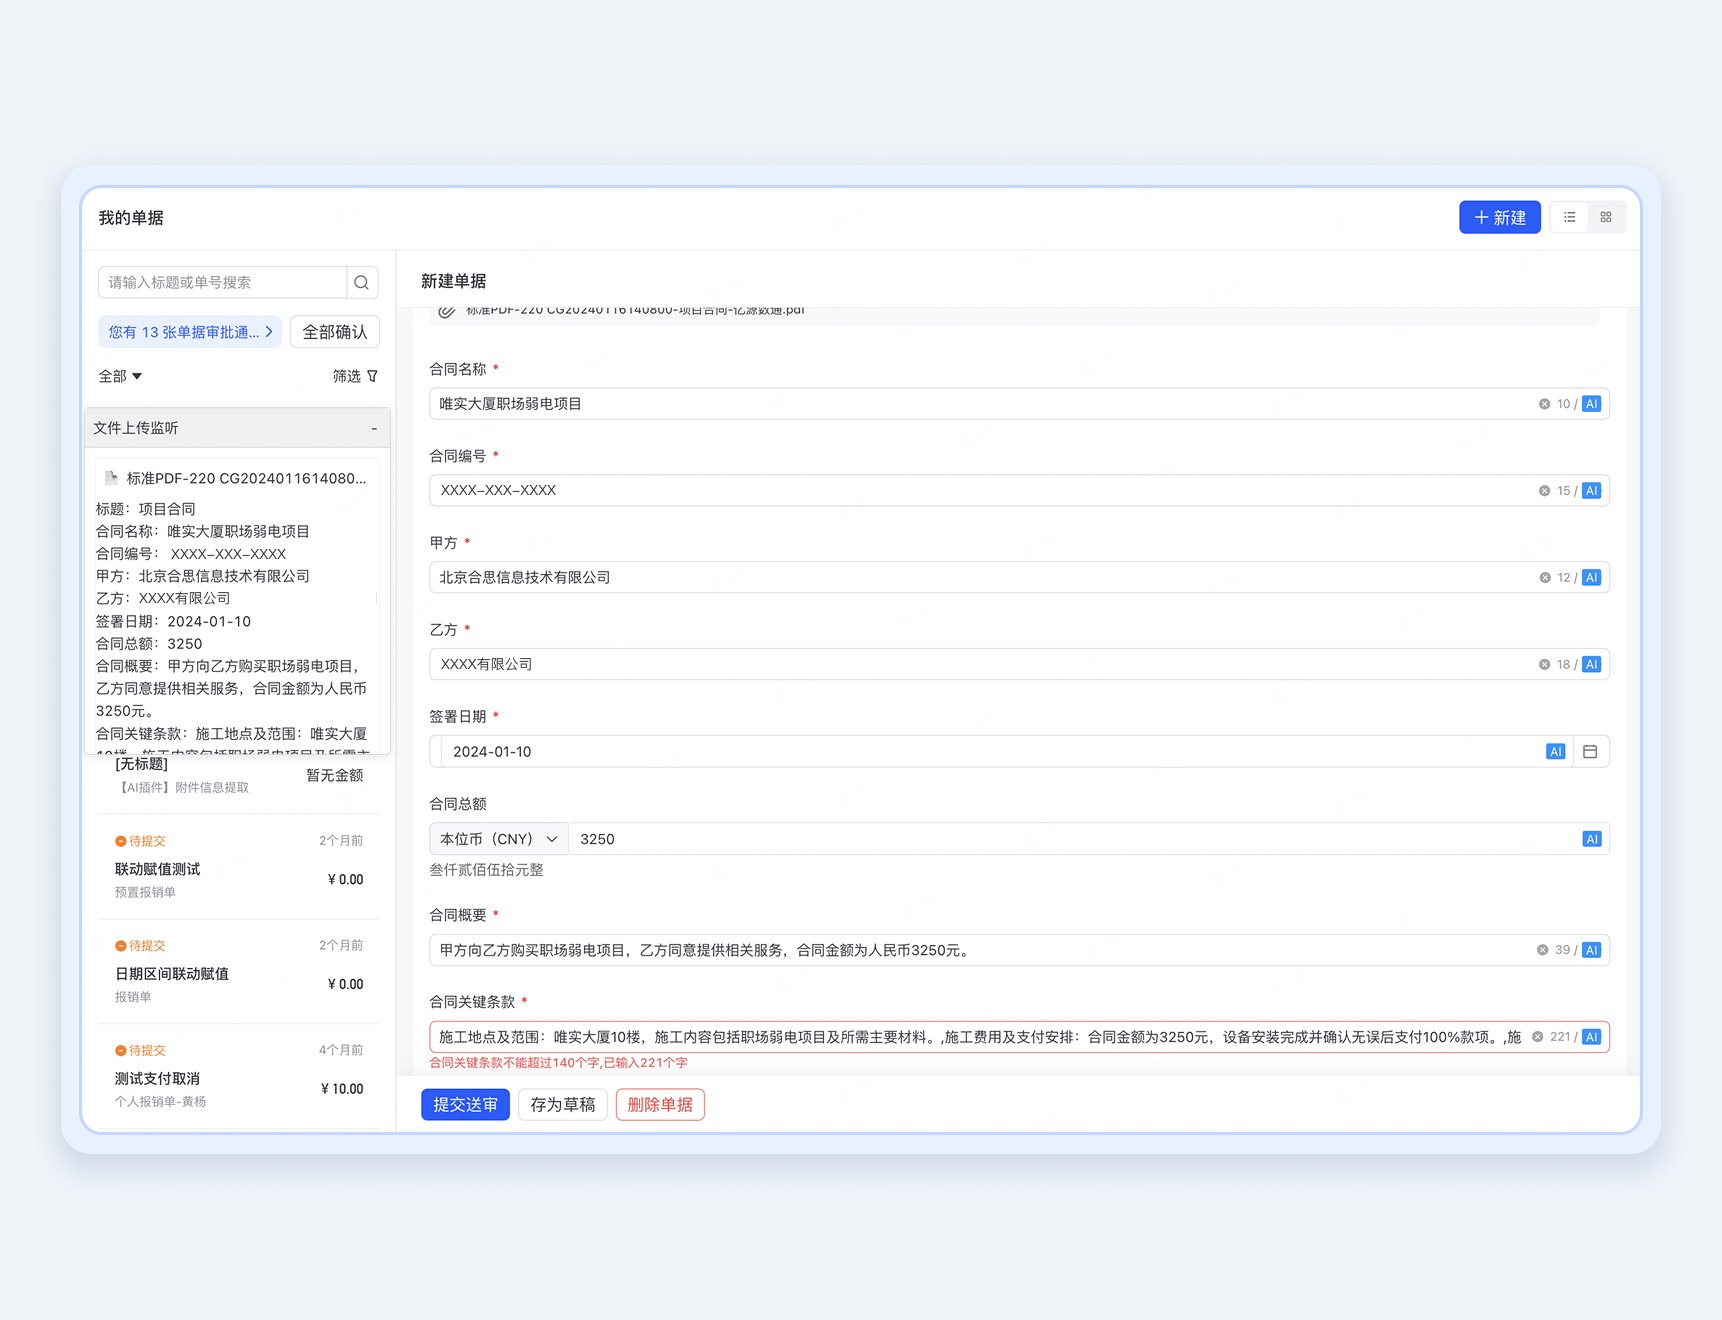The height and width of the screenshot is (1320, 1722).
Task: Clear the 甲方 field with its clear icon
Action: click(1544, 578)
